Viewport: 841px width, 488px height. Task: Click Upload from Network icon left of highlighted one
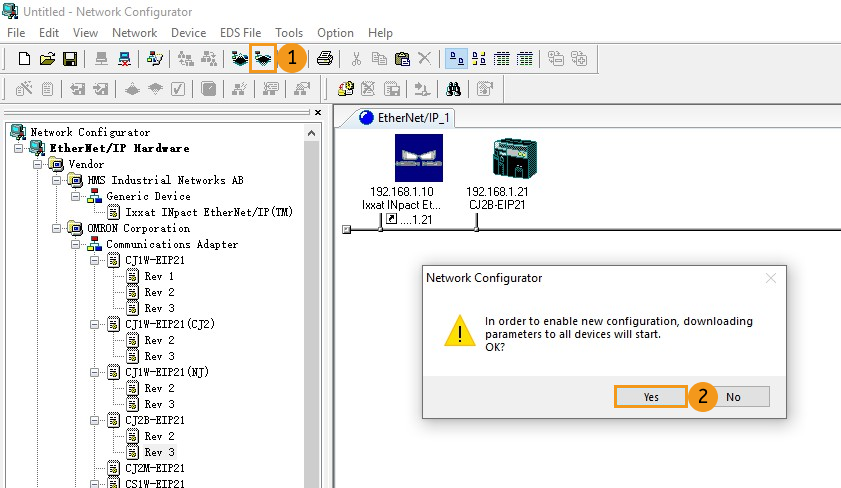(240, 58)
